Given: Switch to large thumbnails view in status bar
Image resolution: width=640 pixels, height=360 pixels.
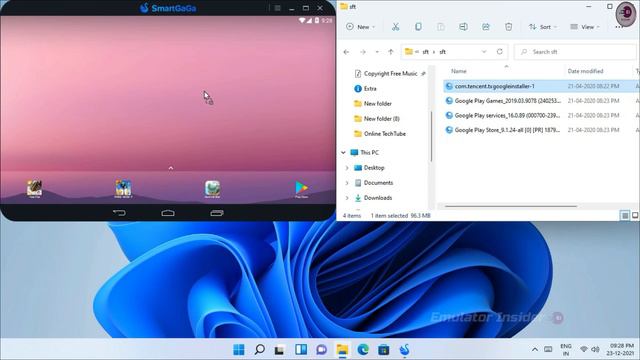Looking at the screenshot, I should tap(635, 216).
